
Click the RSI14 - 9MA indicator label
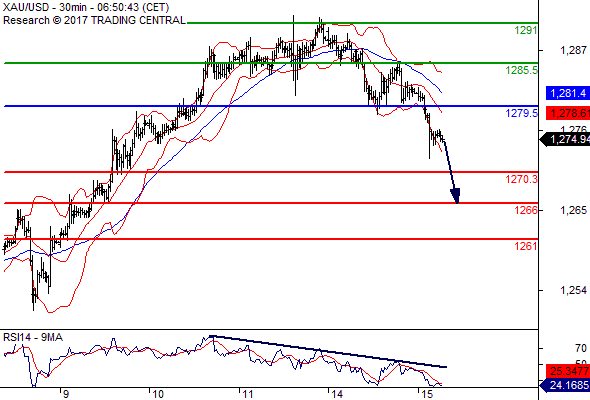(x=33, y=337)
